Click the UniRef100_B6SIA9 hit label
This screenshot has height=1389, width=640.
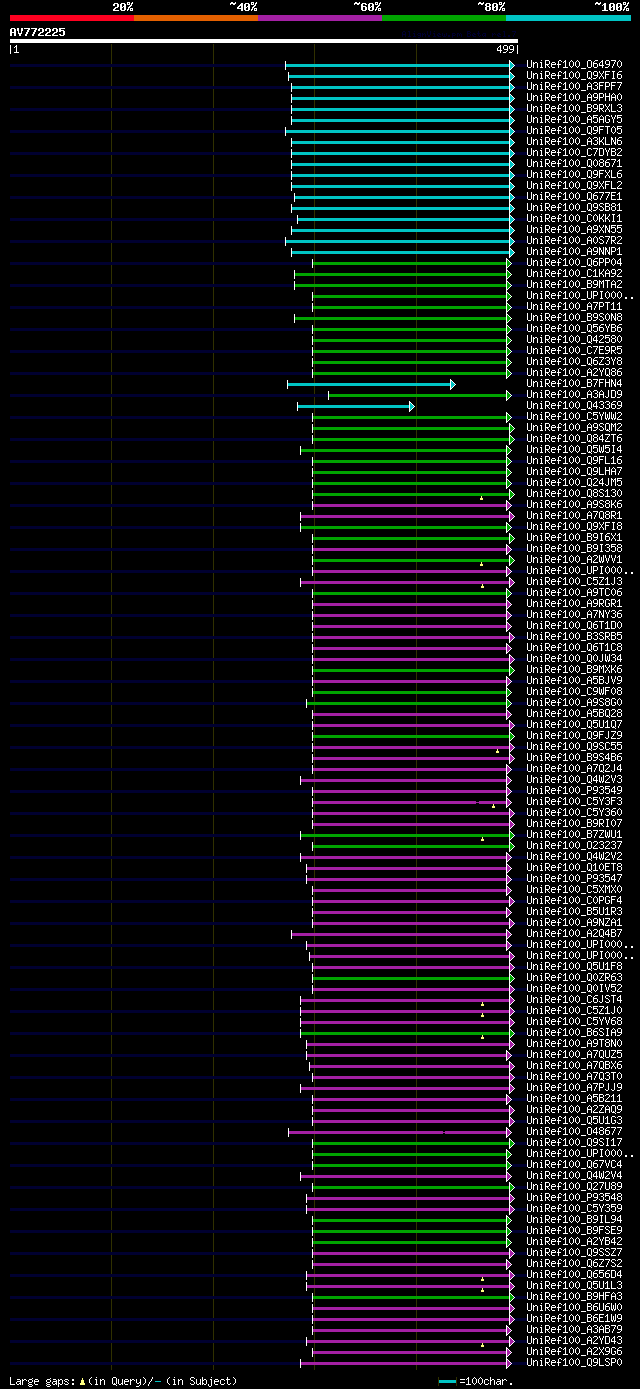pos(574,1033)
